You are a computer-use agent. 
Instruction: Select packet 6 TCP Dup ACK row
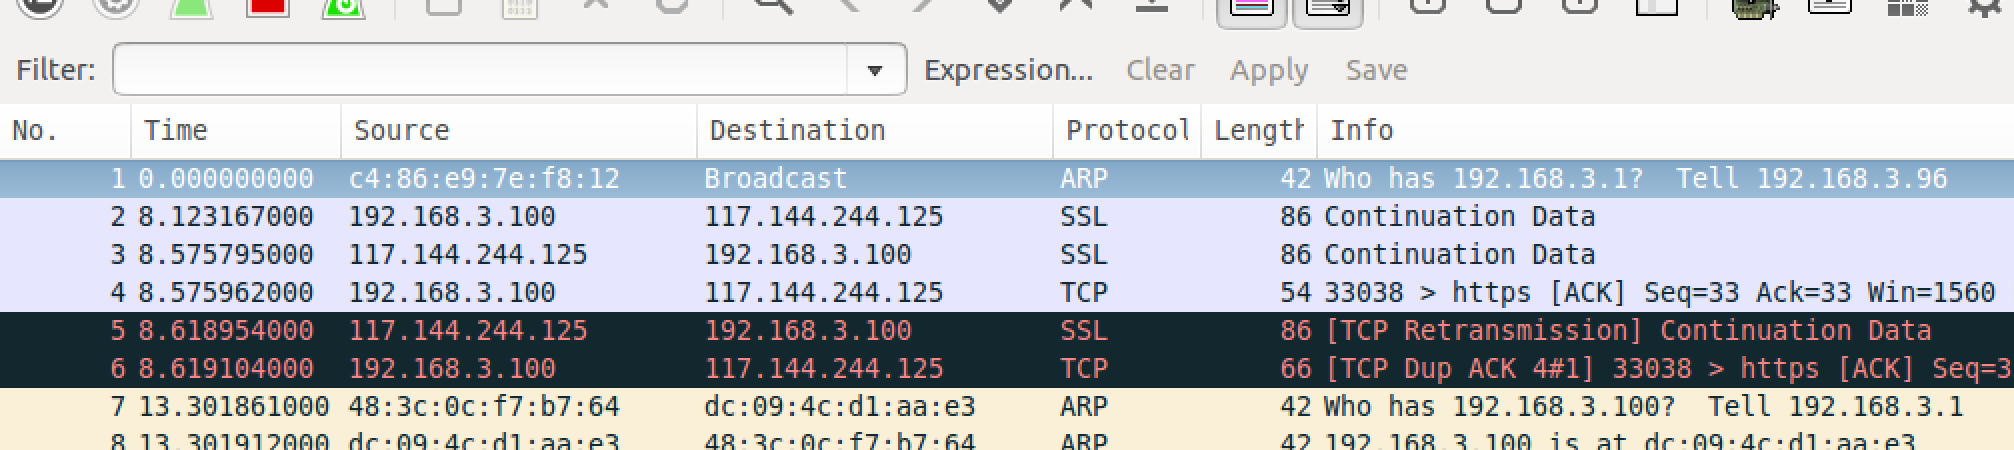click(1007, 369)
